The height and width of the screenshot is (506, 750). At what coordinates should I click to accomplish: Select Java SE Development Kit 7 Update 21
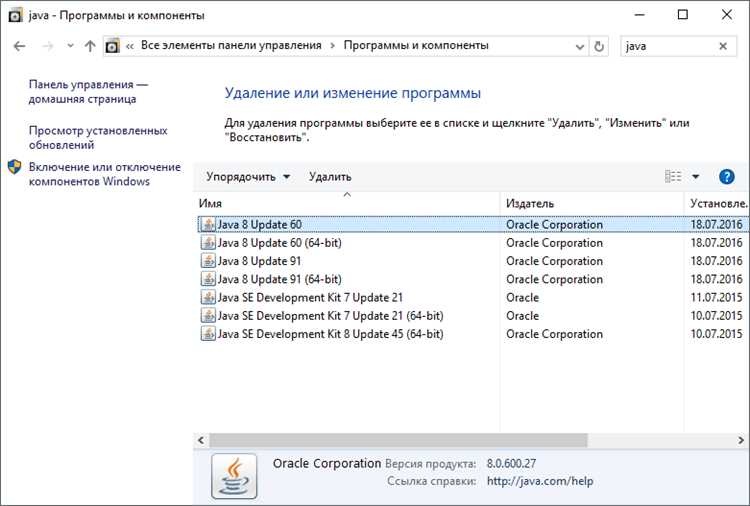(473, 297)
